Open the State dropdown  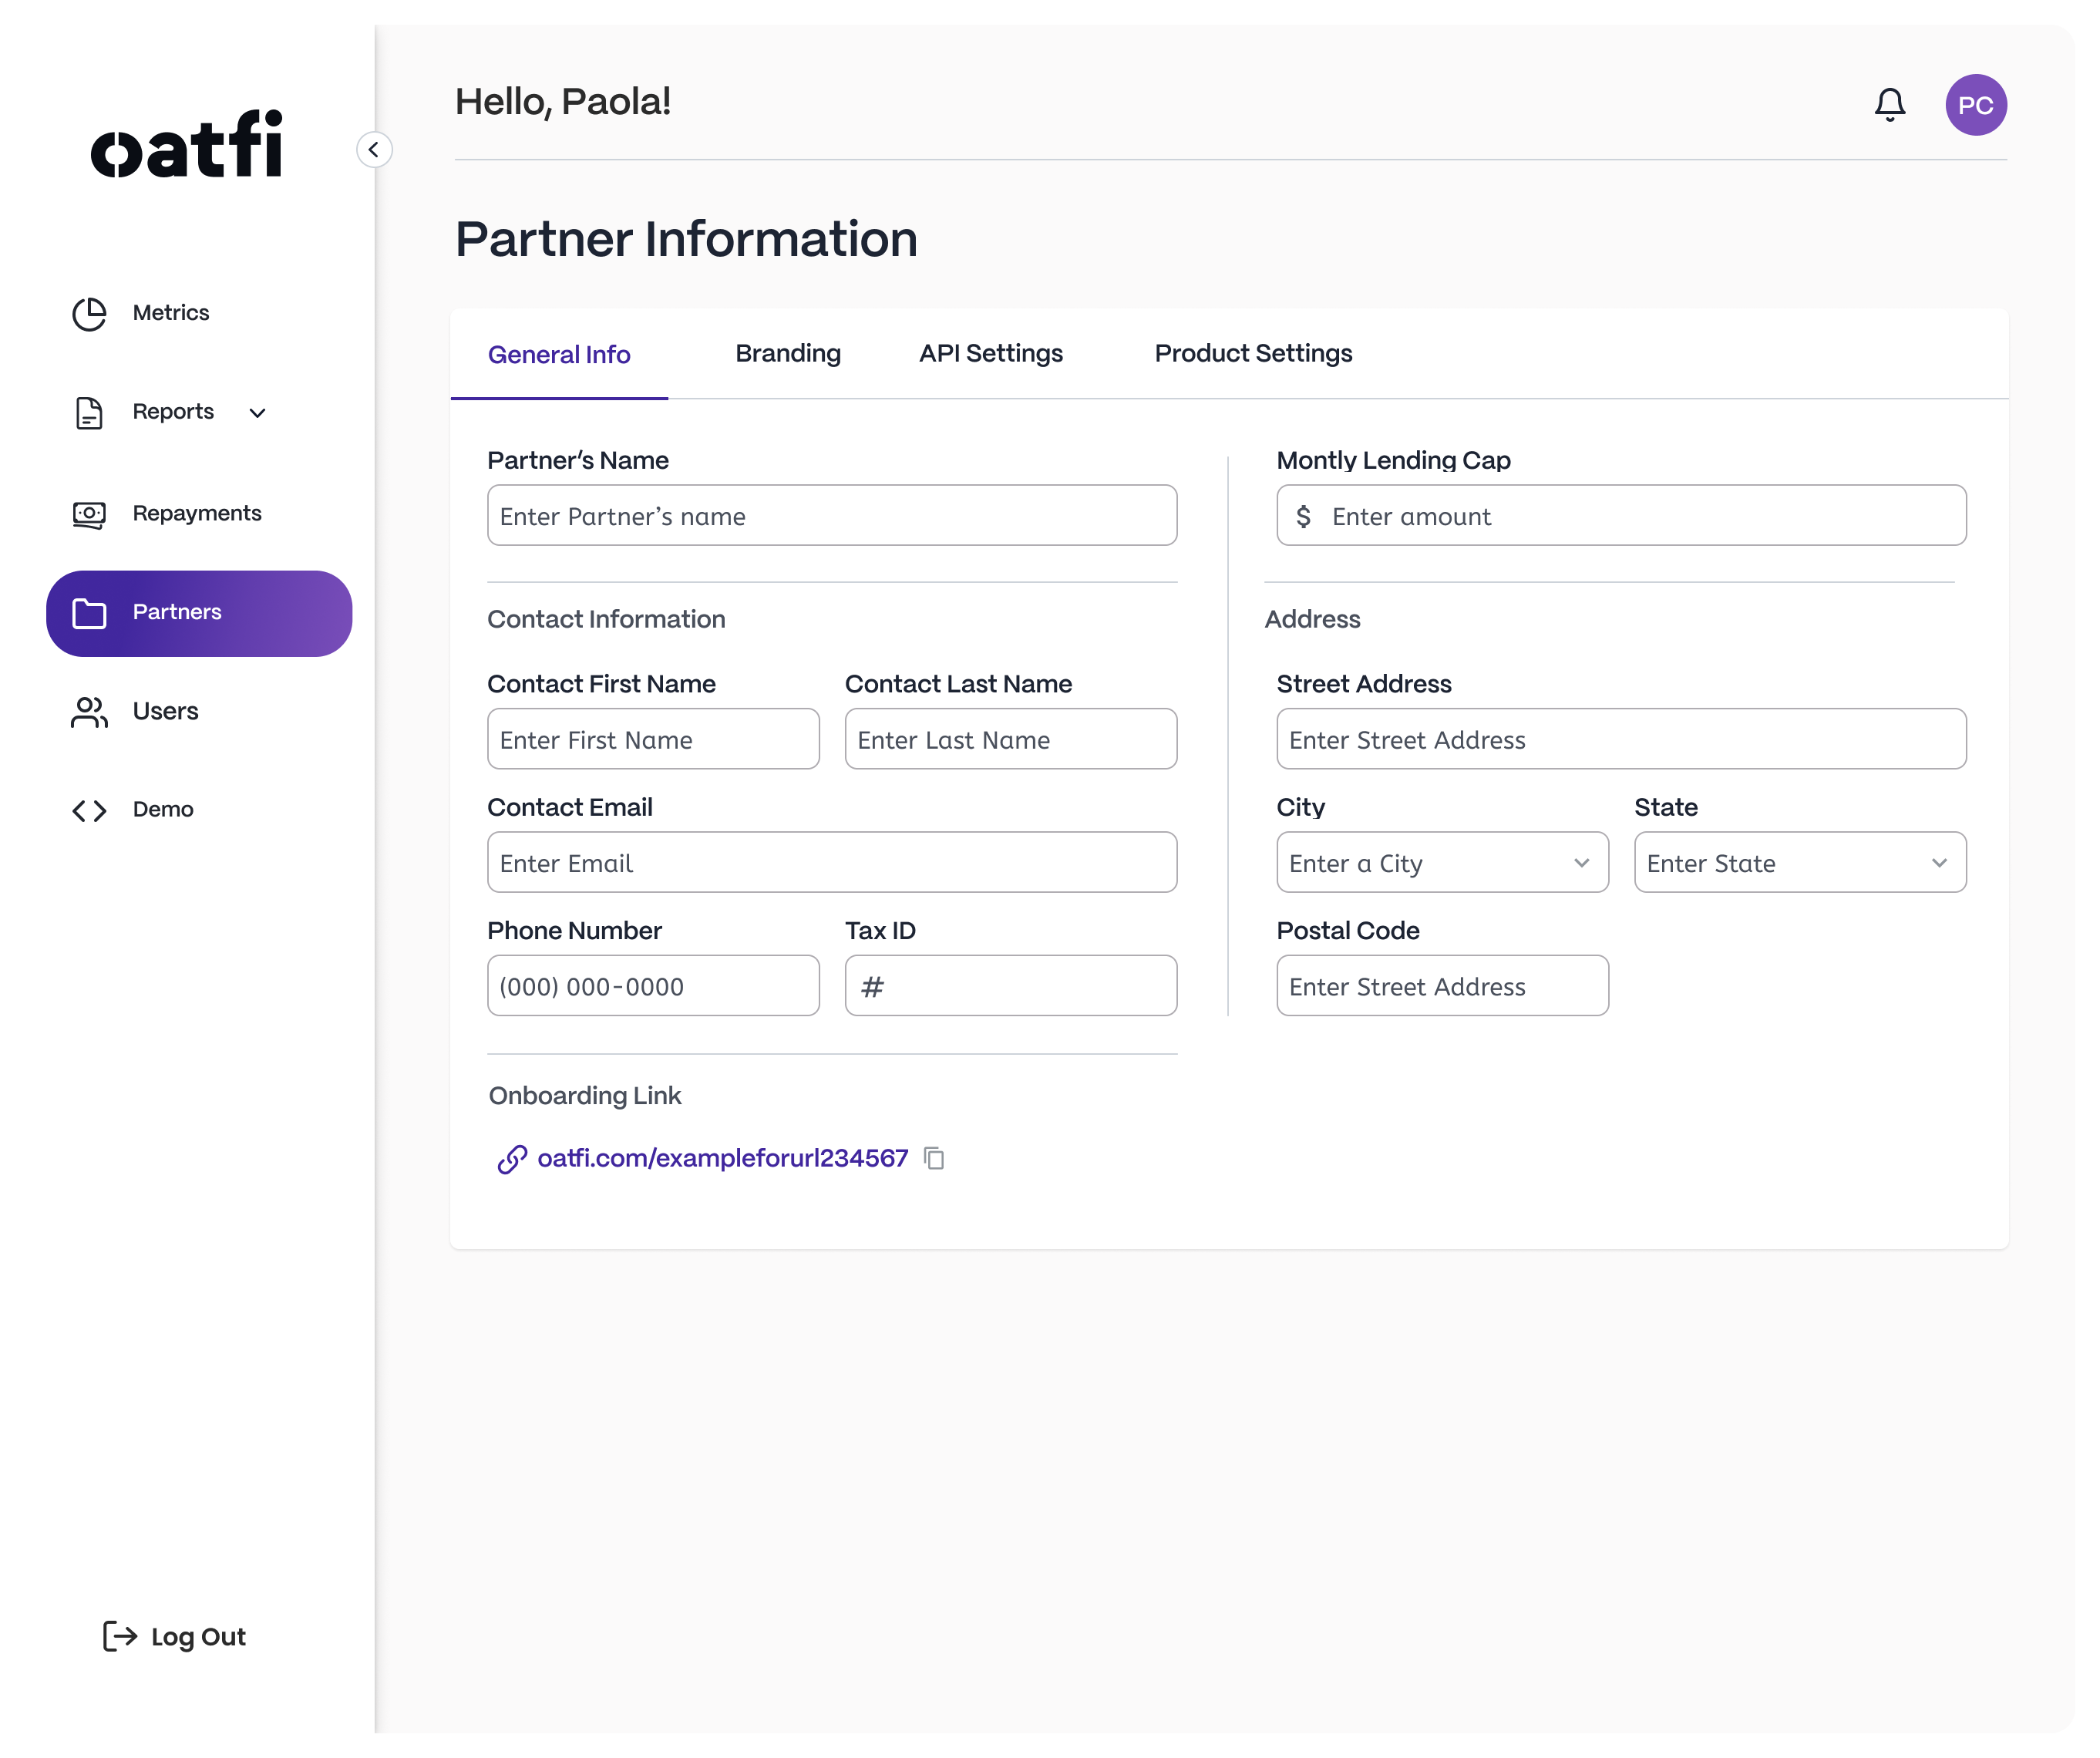[x=1800, y=862]
